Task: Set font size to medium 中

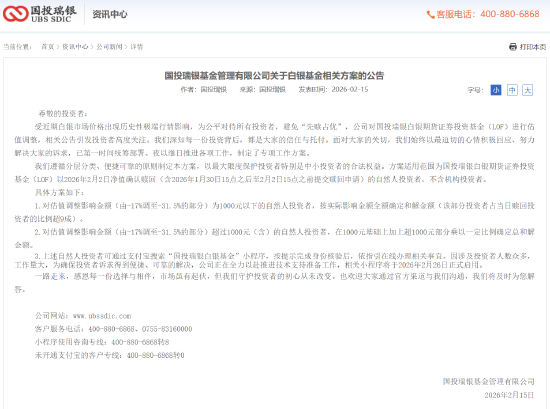Action: point(512,90)
